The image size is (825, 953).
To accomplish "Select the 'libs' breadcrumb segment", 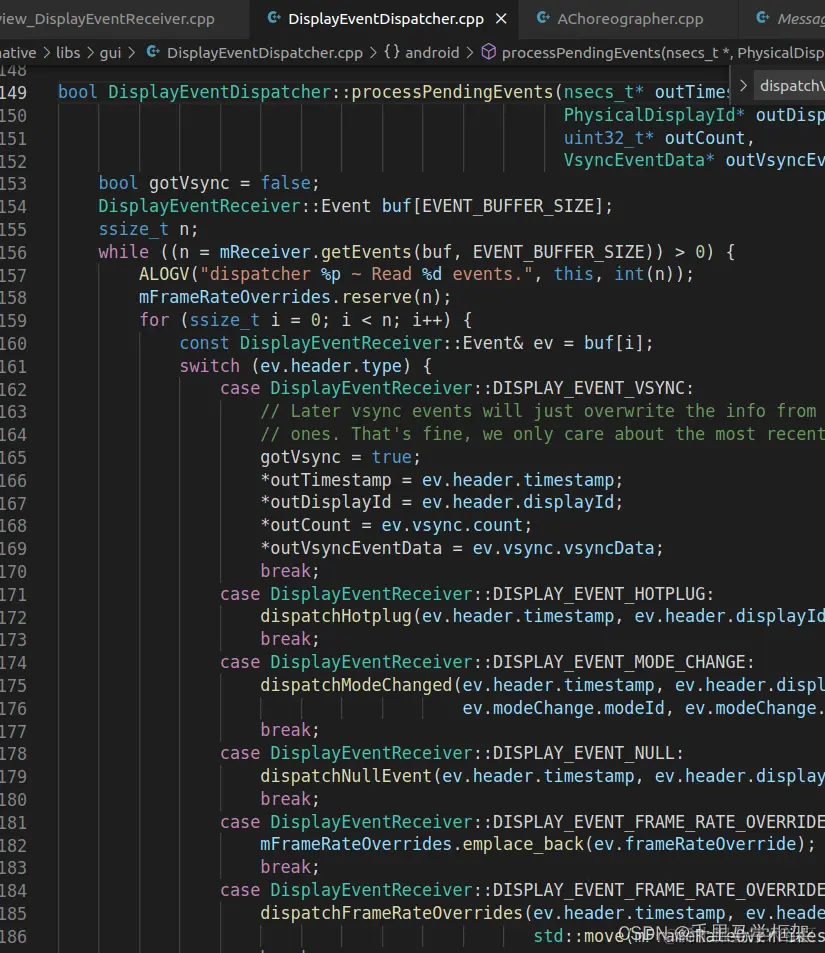I will (x=68, y=53).
